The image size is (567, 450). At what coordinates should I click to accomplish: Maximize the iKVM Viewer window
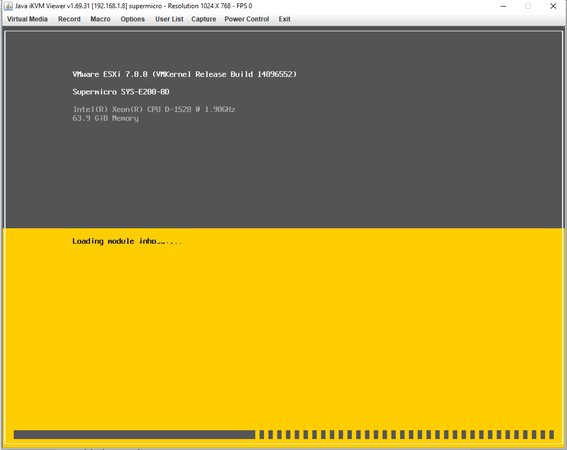tap(528, 6)
